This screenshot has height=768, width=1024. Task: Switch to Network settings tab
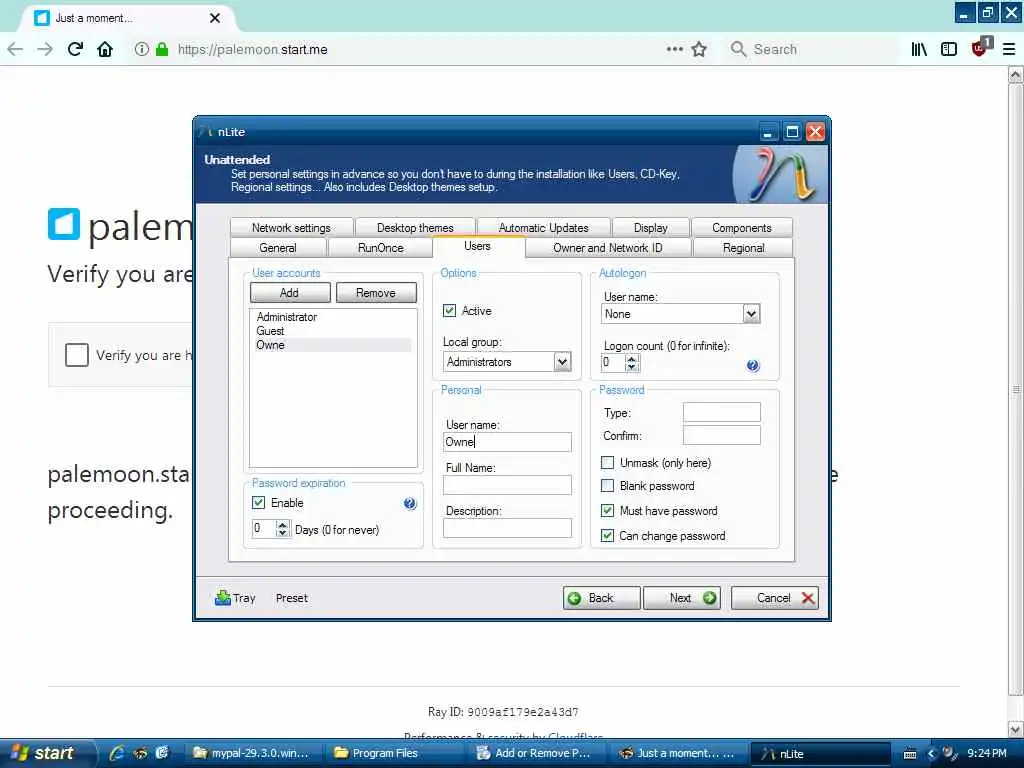pyautogui.click(x=291, y=228)
